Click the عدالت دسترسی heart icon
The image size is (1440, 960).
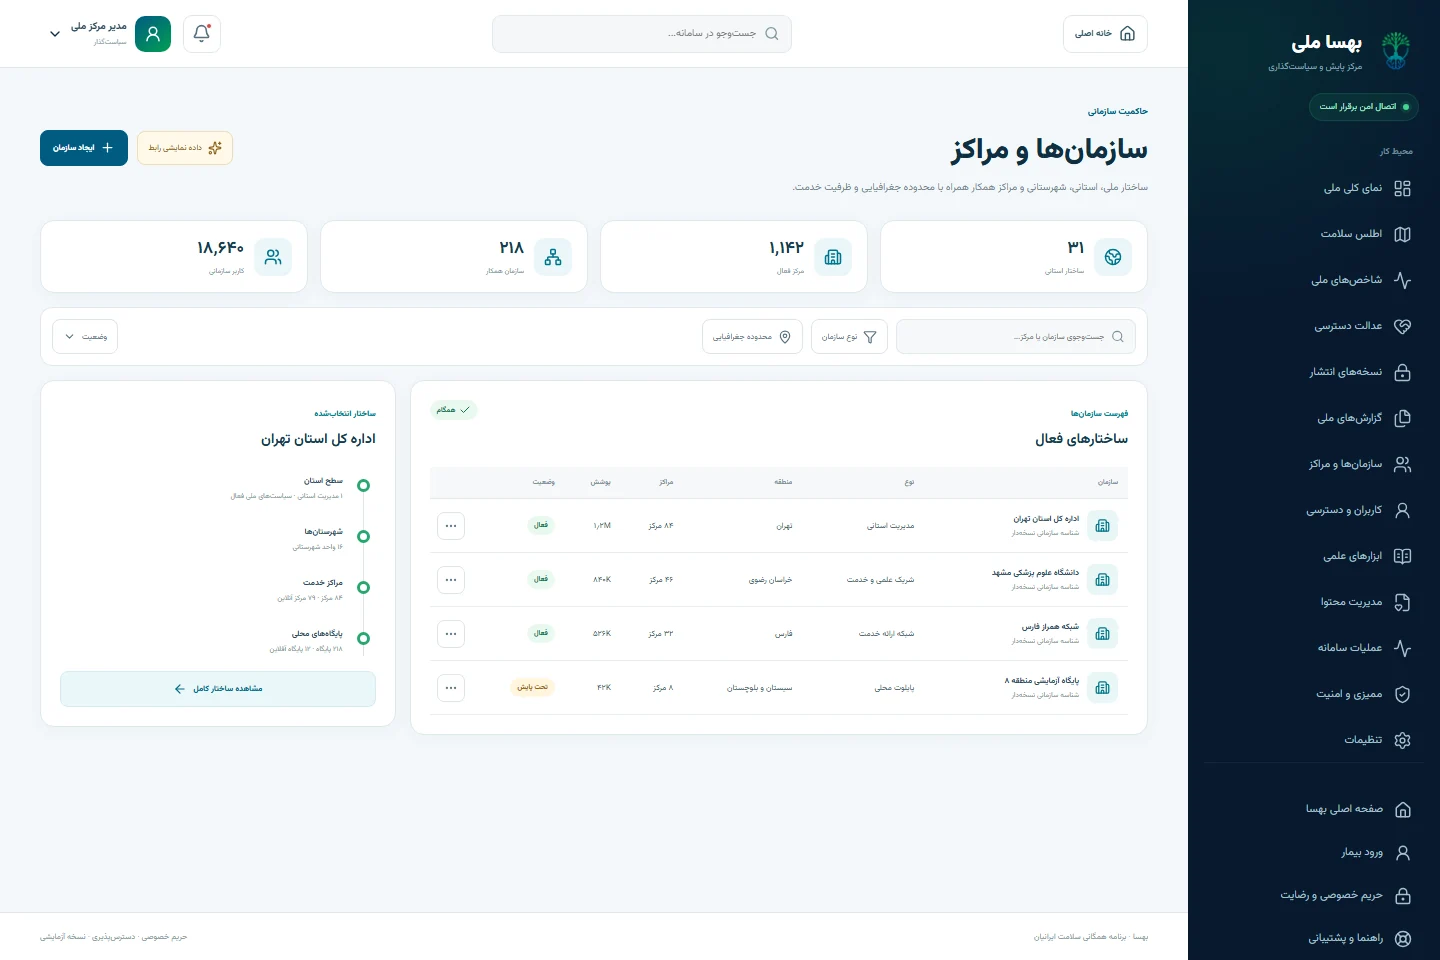(1403, 326)
